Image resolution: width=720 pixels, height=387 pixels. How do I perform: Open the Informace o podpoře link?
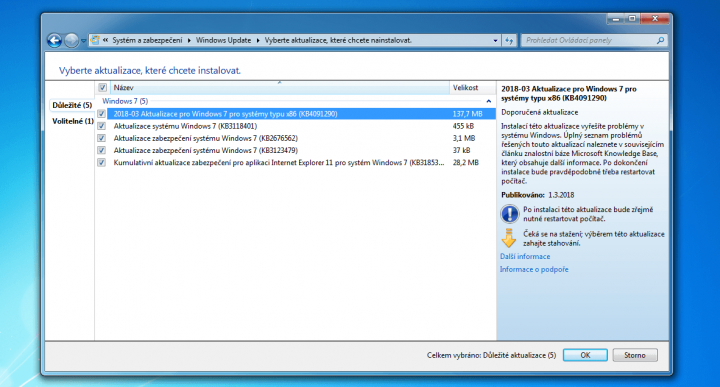tap(534, 269)
